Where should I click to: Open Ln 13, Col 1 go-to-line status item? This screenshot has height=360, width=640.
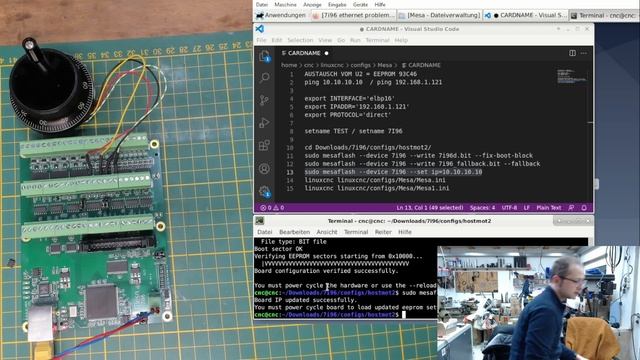(x=429, y=208)
